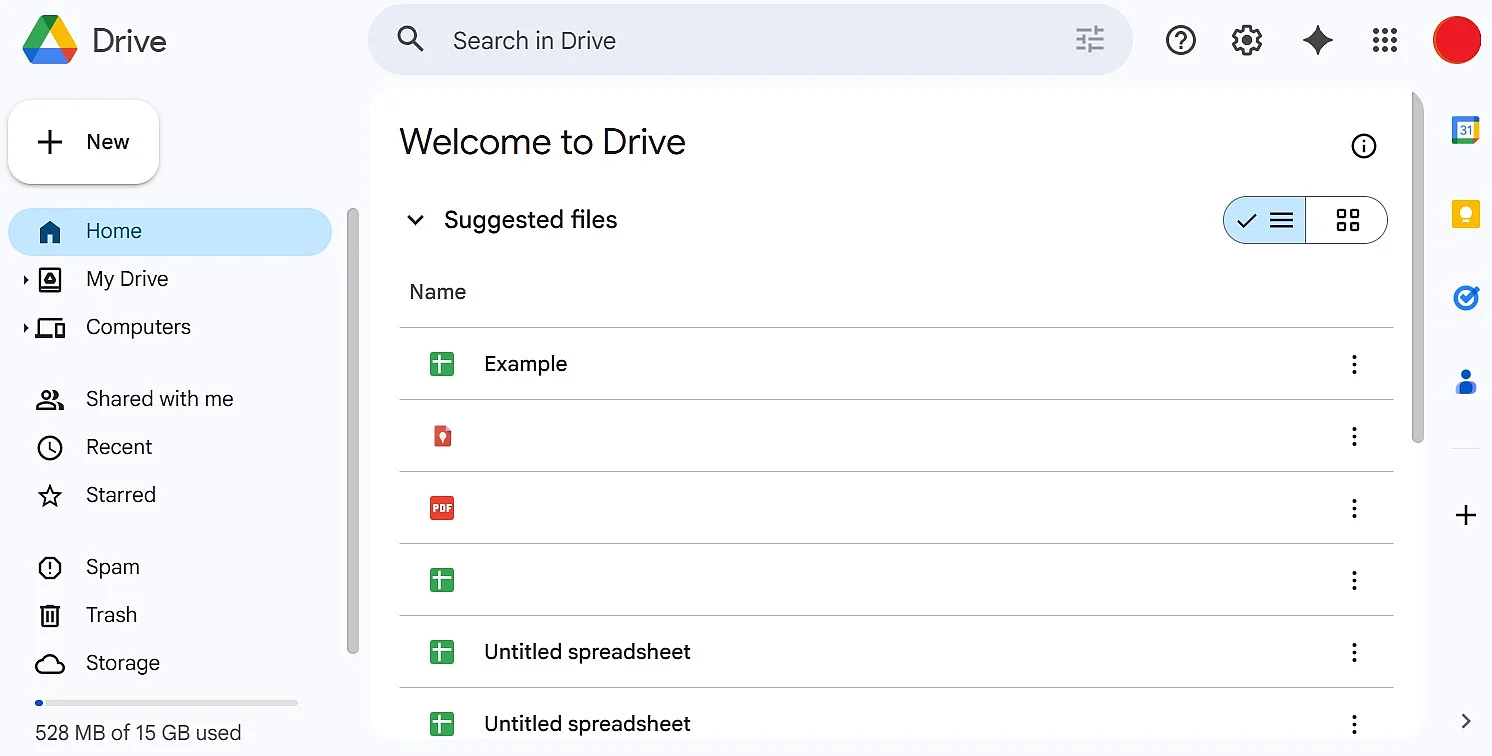
Task: Click the New button
Action: [84, 142]
